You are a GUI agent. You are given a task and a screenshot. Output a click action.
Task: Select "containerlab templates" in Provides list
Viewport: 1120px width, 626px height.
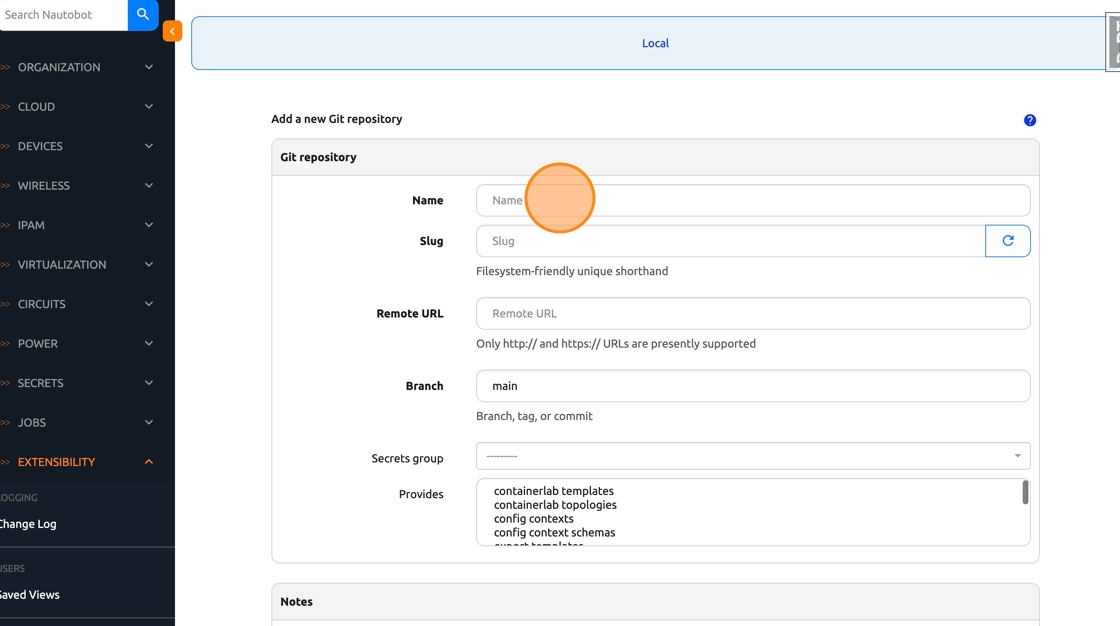[x=554, y=491]
